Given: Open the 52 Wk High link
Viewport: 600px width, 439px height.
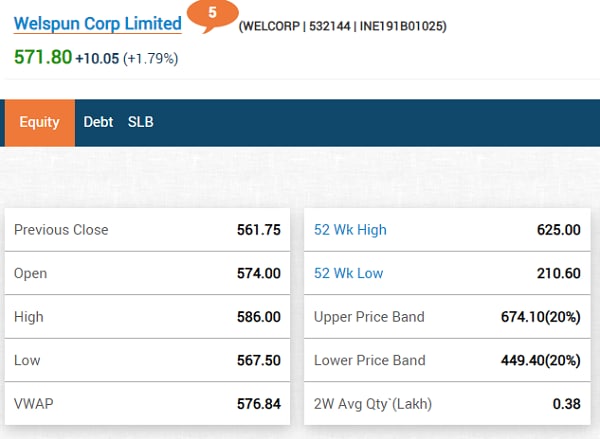Looking at the screenshot, I should [x=350, y=230].
